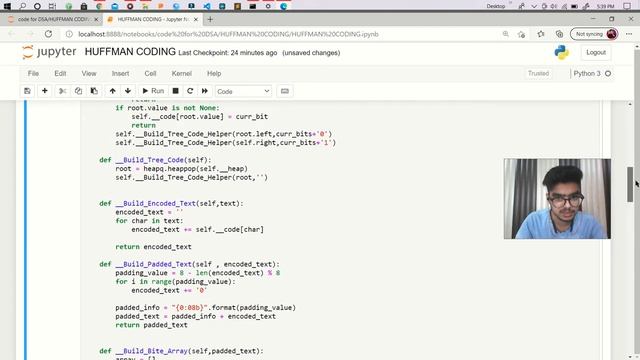Click the '__Build_Tree_Code(self)' definition line
This screenshot has width=640, height=360.
click(x=155, y=160)
